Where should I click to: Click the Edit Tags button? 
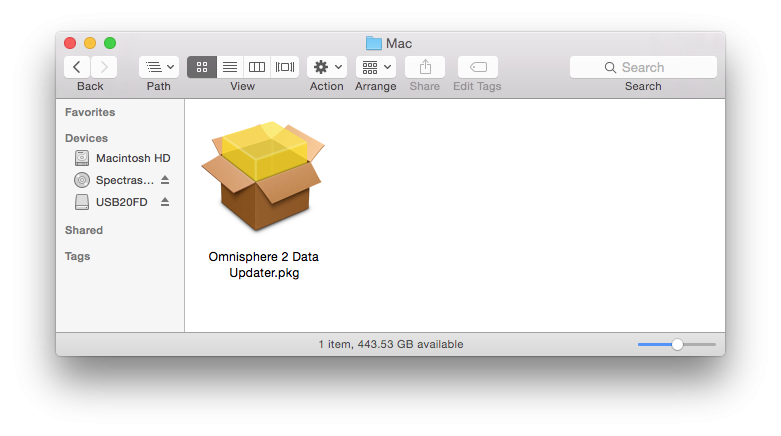click(478, 67)
